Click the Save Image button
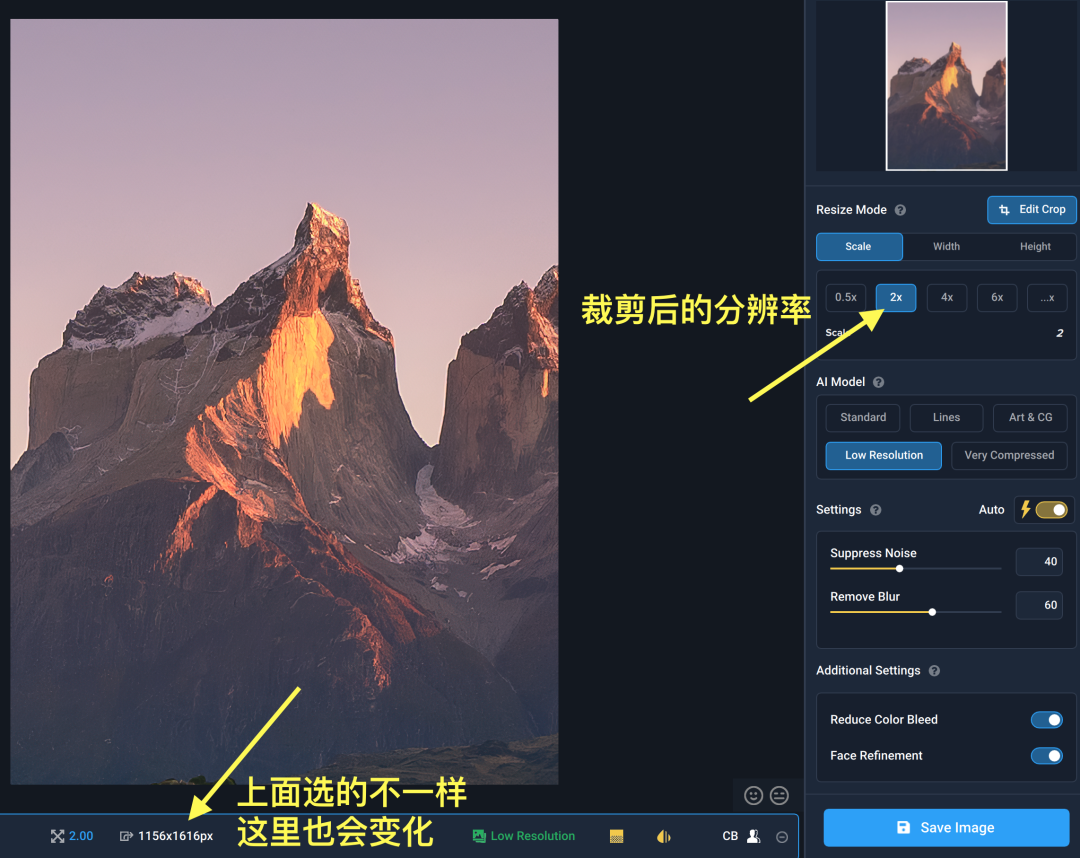This screenshot has height=858, width=1080. (x=946, y=827)
